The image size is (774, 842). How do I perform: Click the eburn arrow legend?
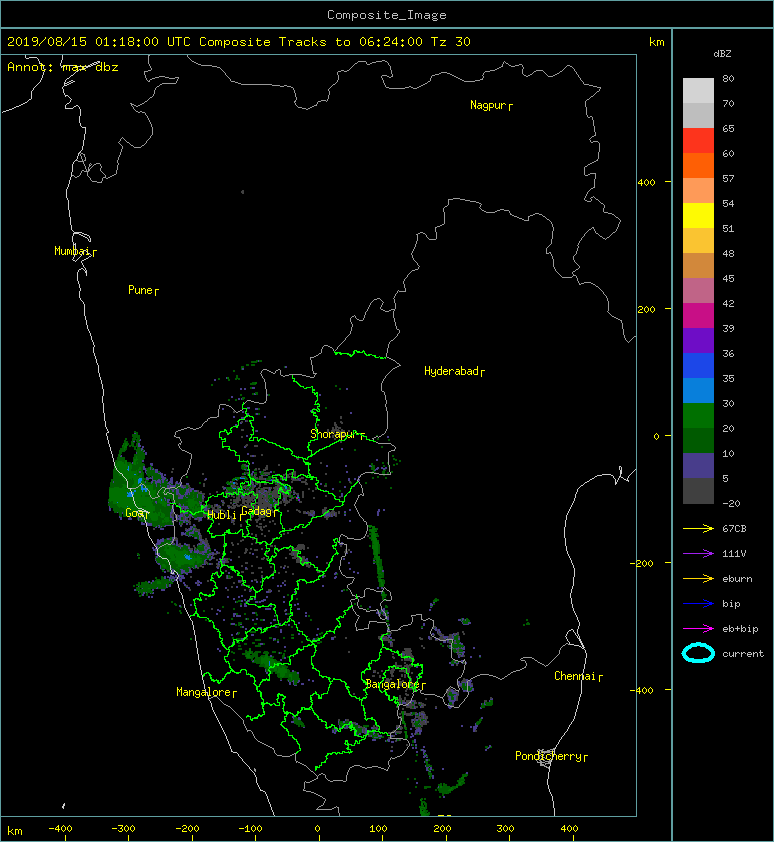pyautogui.click(x=698, y=578)
